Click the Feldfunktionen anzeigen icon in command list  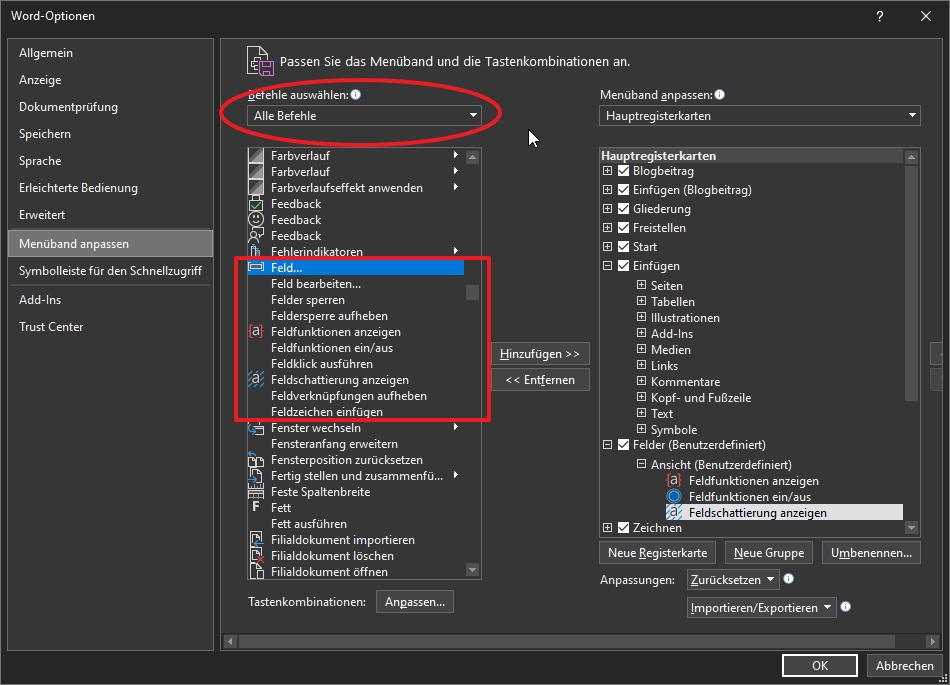coord(256,331)
